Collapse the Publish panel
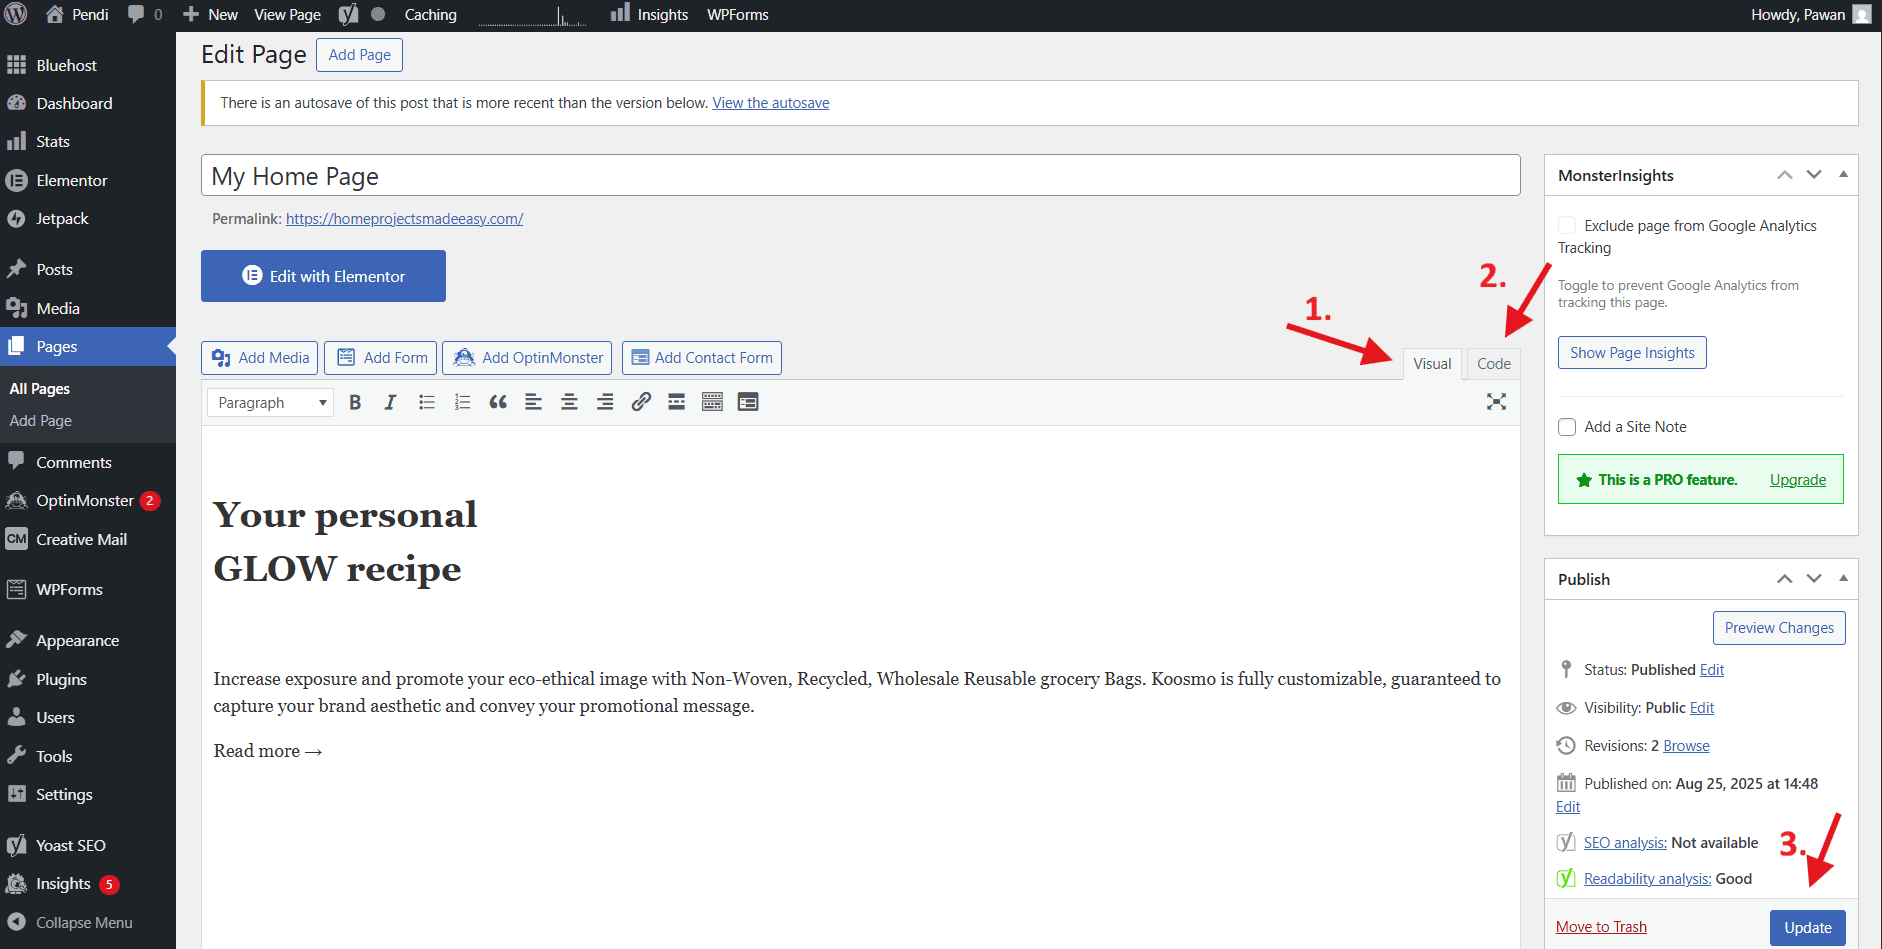Viewport: 1882px width, 949px height. [x=1843, y=578]
